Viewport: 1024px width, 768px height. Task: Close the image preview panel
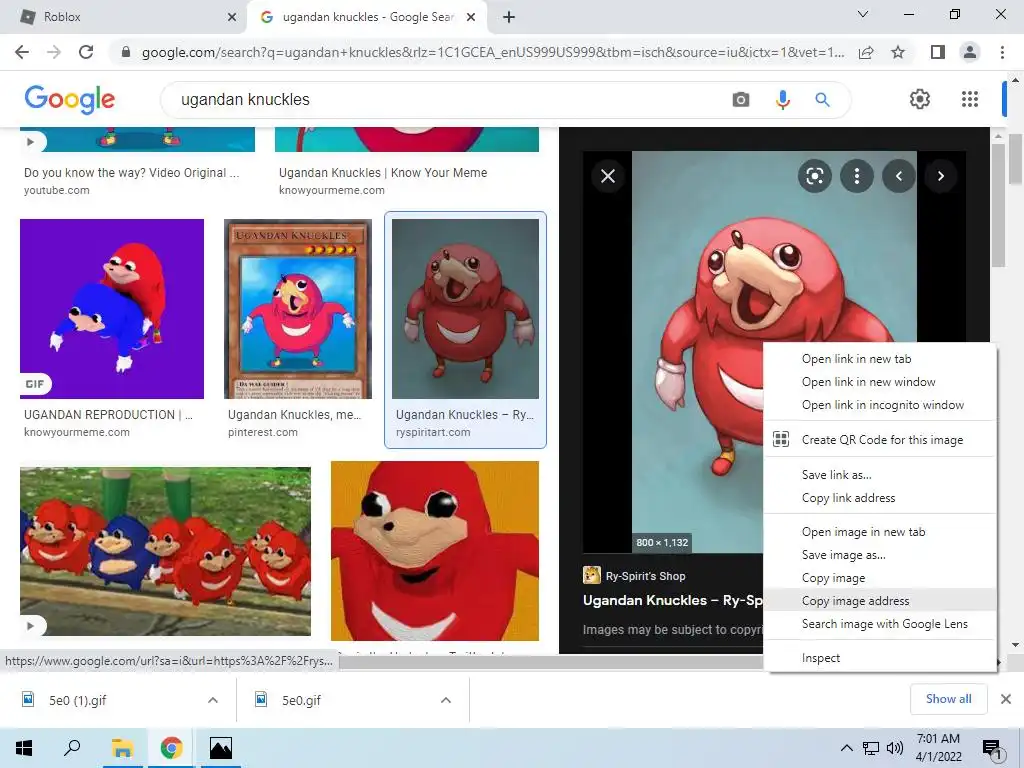coord(608,176)
